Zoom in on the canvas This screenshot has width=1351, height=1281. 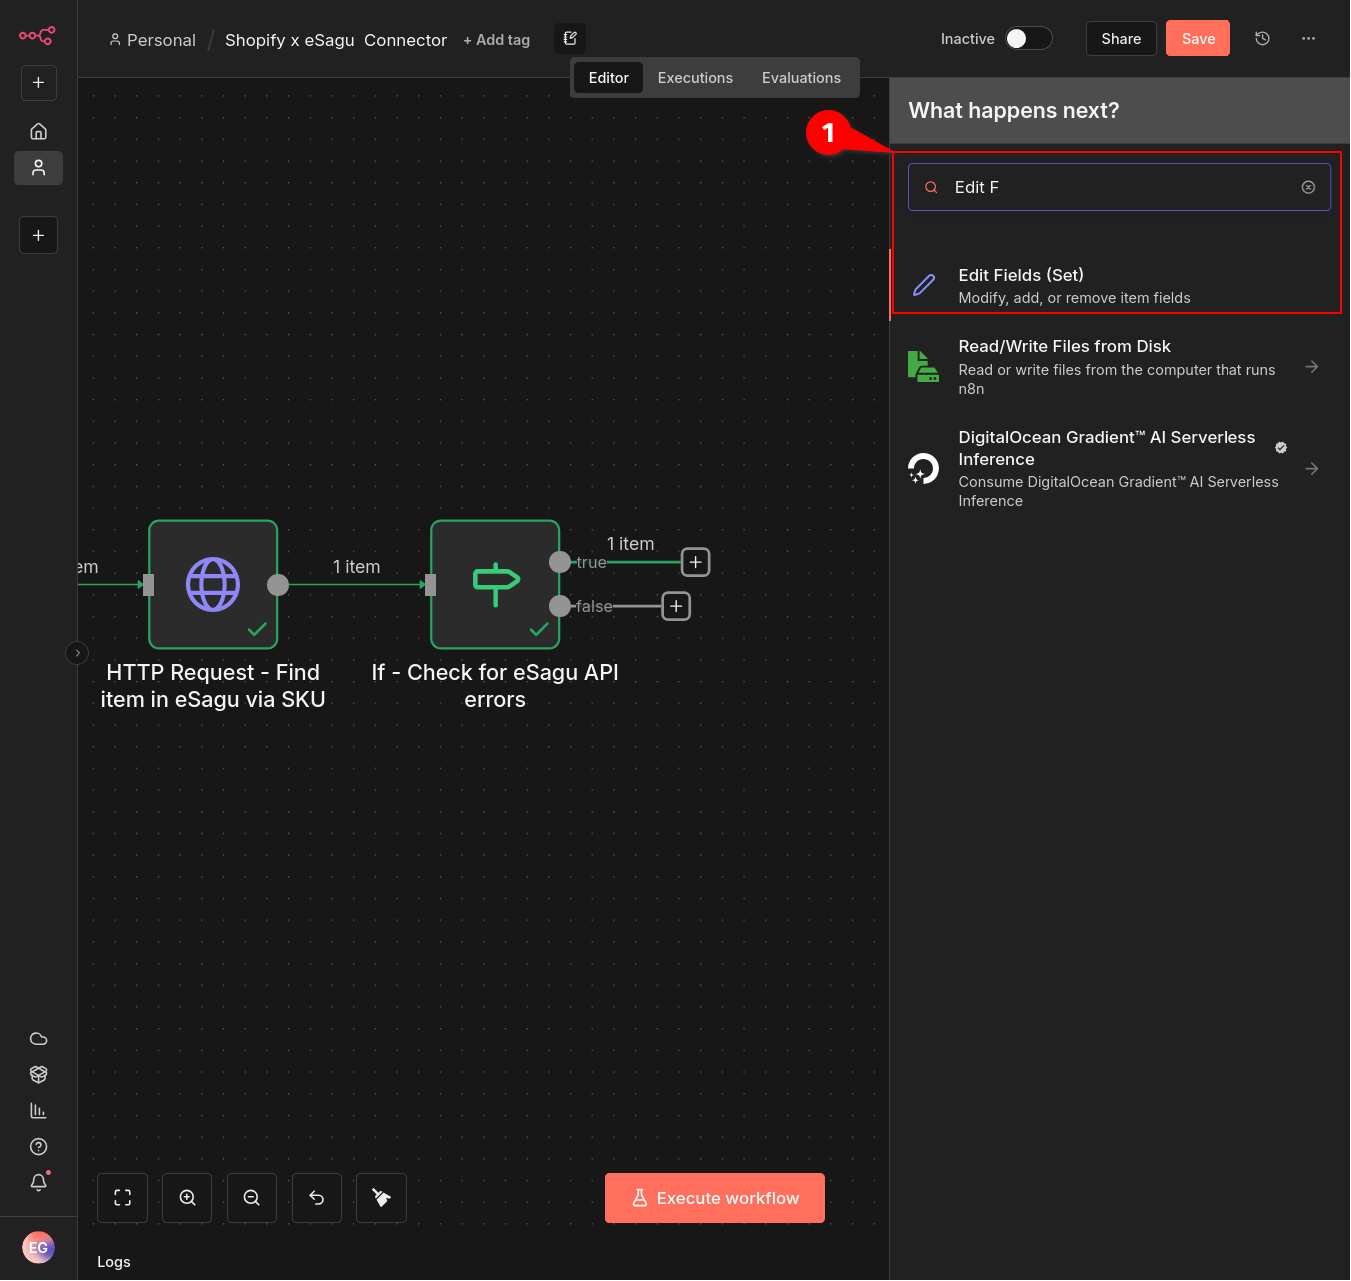coord(187,1198)
